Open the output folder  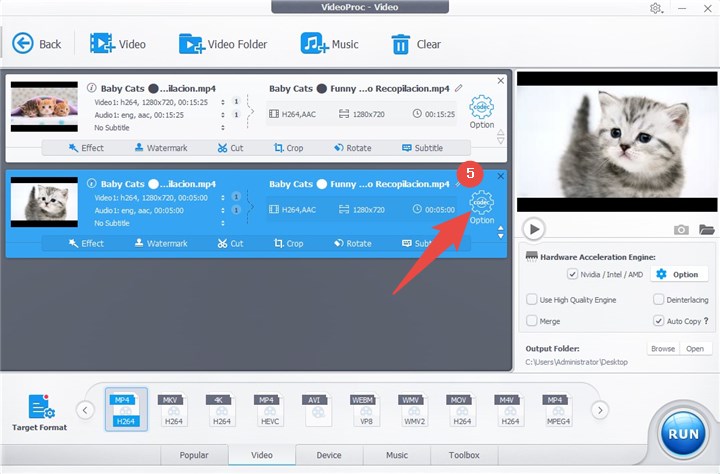695,349
